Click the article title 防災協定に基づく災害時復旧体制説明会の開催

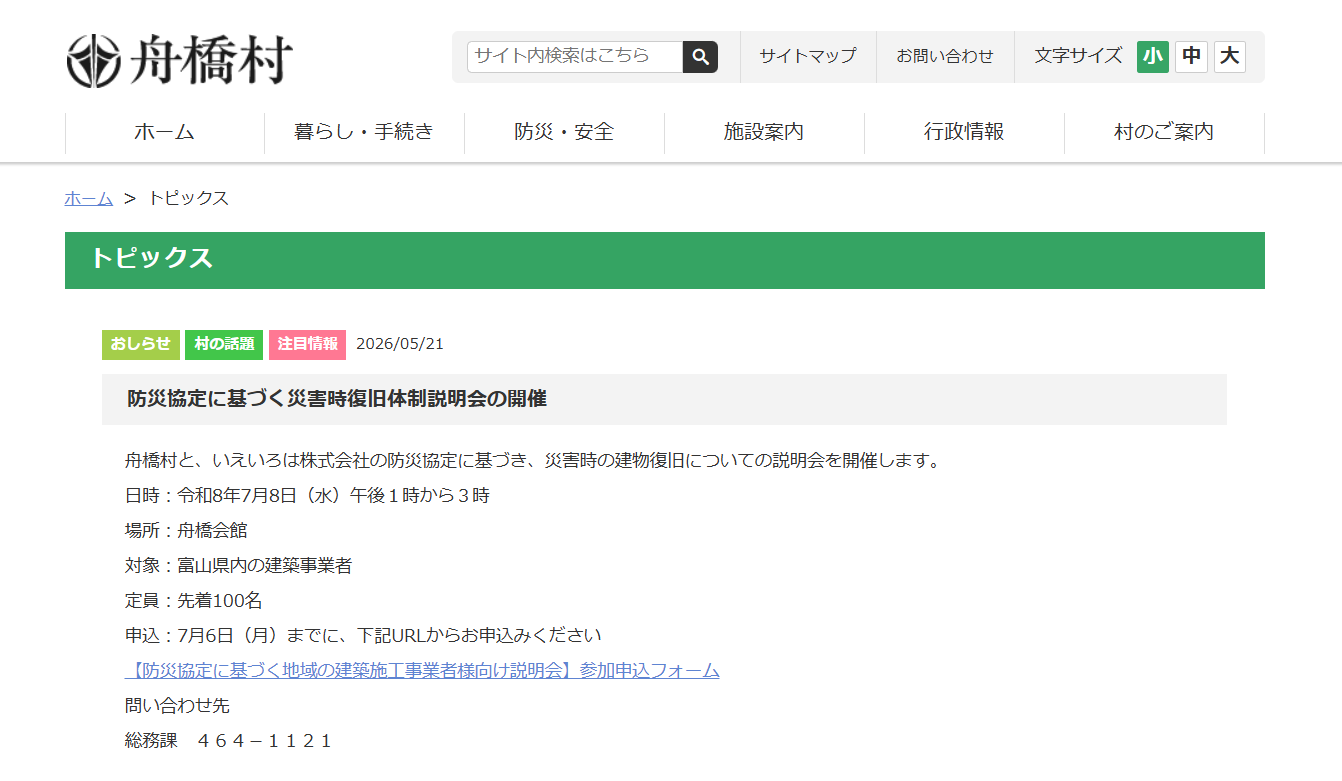(x=337, y=399)
